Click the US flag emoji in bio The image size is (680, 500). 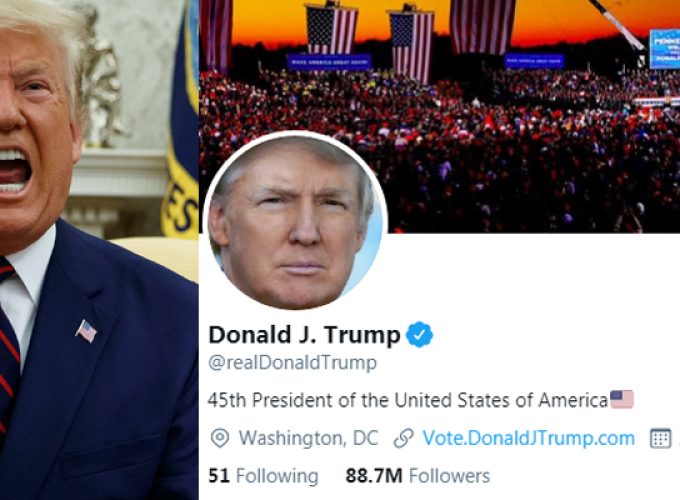point(622,399)
